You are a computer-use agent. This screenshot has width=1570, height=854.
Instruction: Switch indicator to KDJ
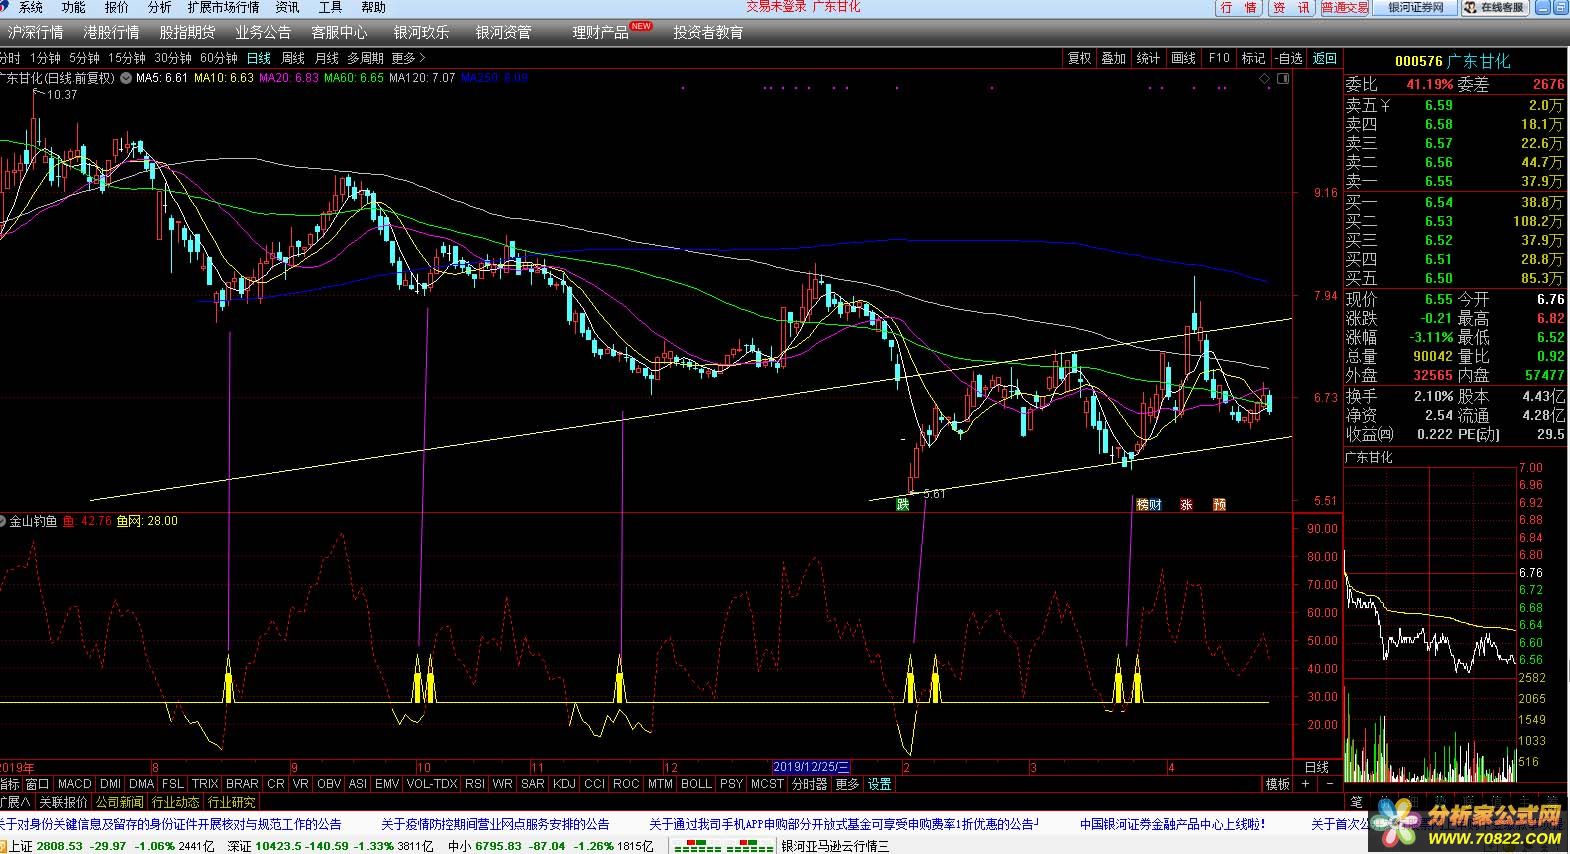(564, 784)
